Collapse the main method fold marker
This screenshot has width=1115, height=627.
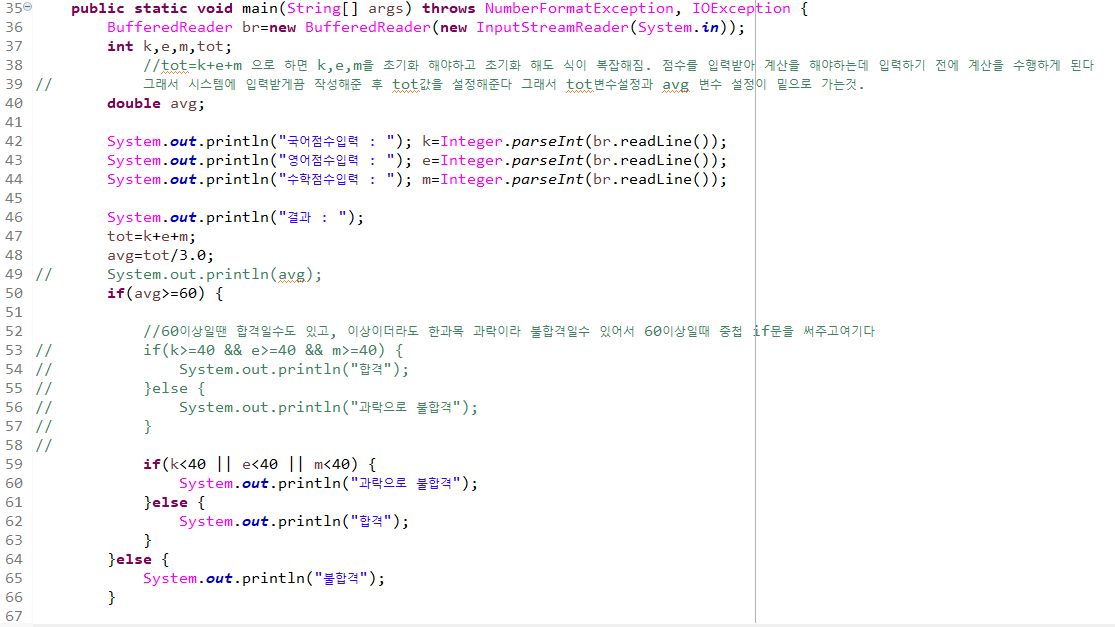pos(28,6)
